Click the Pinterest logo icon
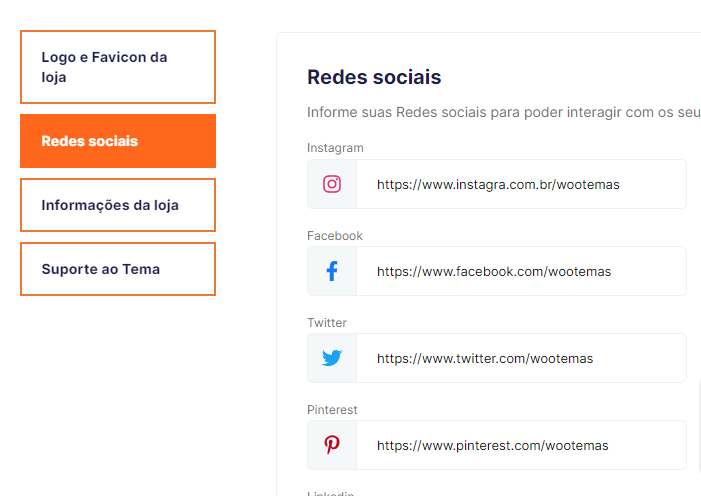The image size is (701, 496). (332, 445)
